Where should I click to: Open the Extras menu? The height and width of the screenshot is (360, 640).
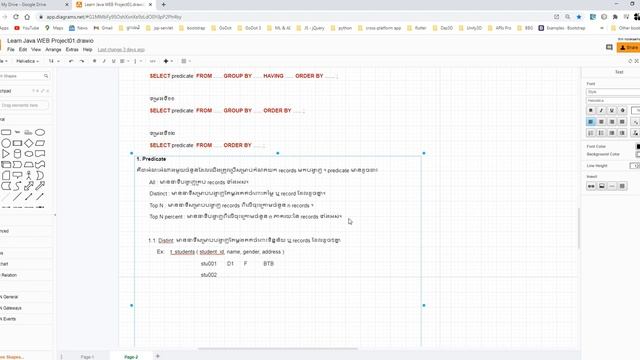[x=72, y=49]
